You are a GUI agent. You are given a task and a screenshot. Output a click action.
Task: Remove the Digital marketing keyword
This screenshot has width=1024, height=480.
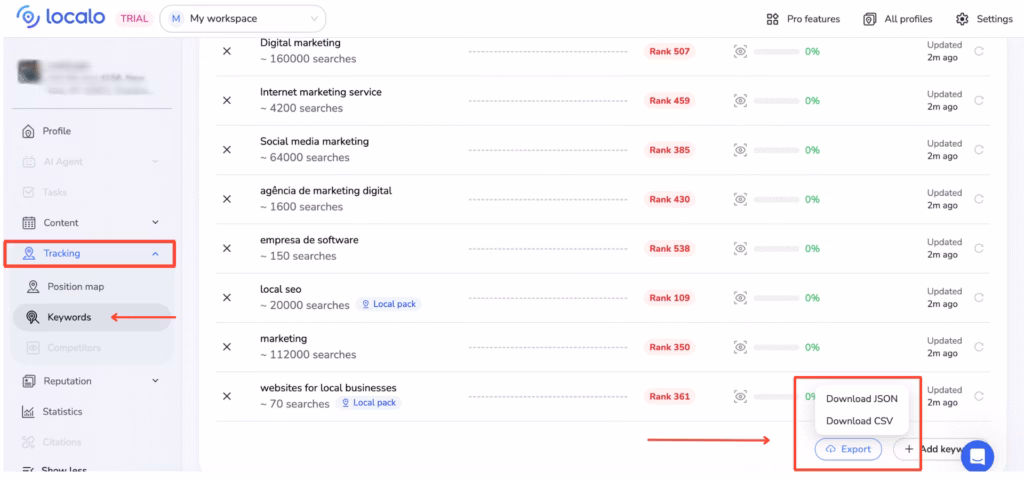pos(227,51)
